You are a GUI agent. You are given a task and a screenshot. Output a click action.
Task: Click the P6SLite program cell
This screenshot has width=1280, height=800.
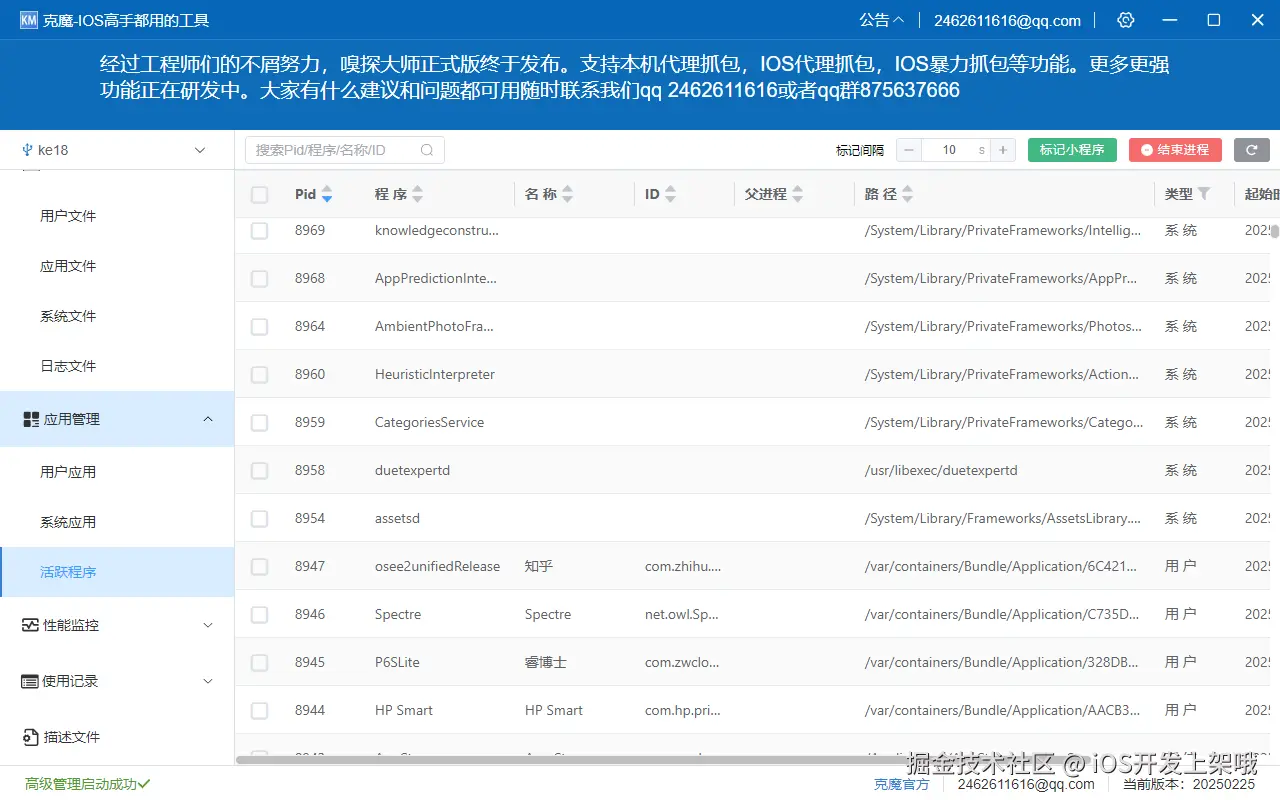397,662
